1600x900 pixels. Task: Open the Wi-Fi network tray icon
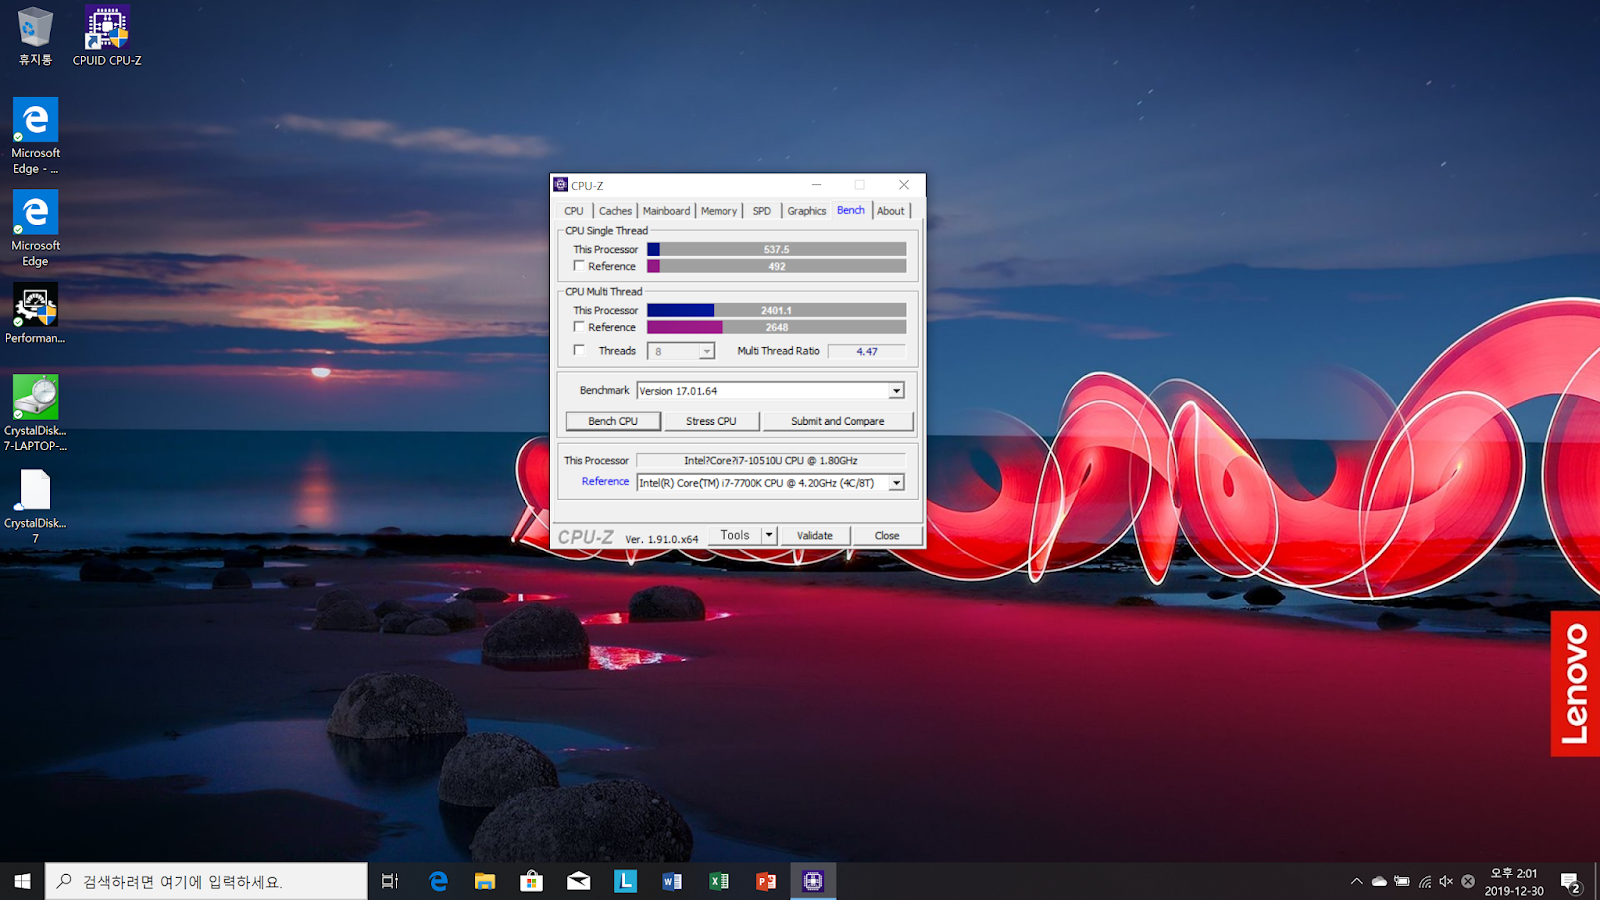[x=1425, y=881]
